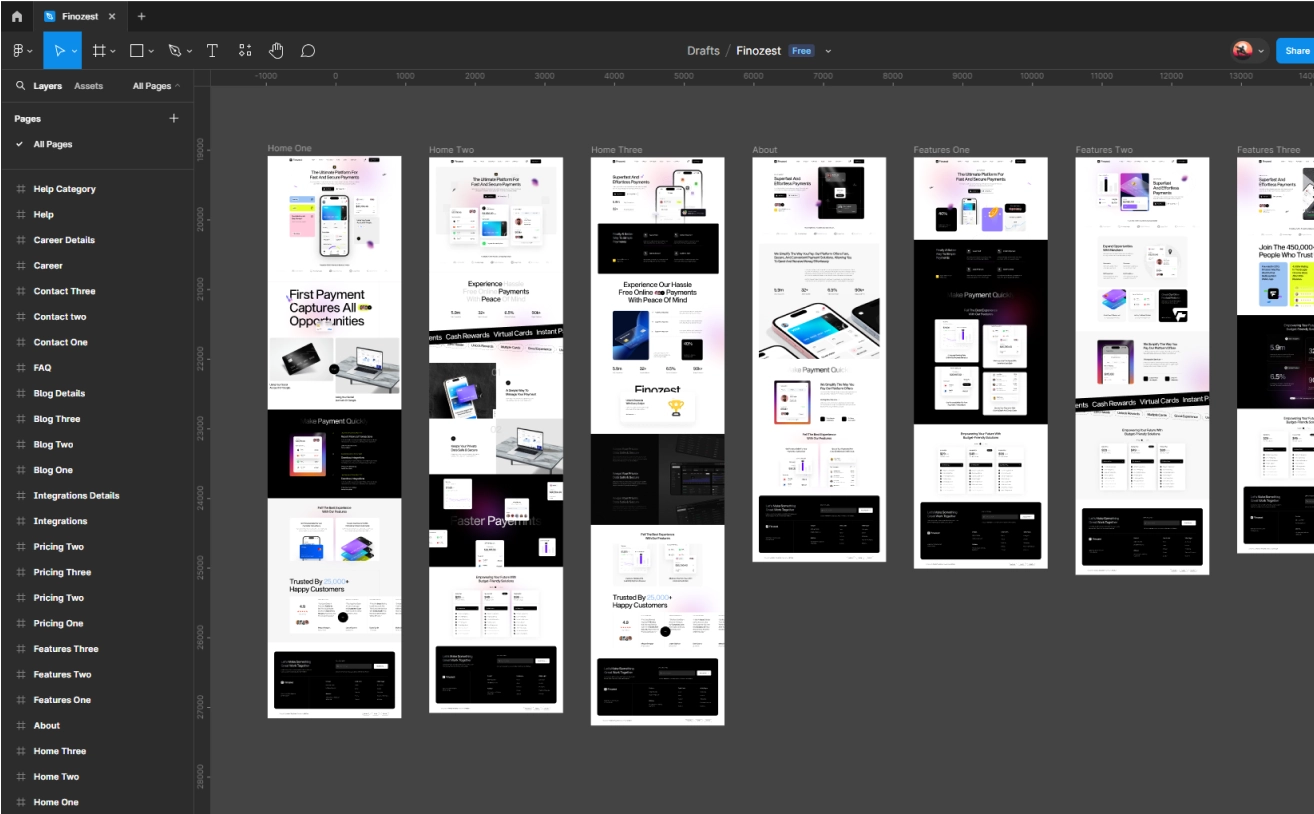This screenshot has height=814, width=1314.
Task: Open Frame tools dropdown arrow
Action: 113,52
